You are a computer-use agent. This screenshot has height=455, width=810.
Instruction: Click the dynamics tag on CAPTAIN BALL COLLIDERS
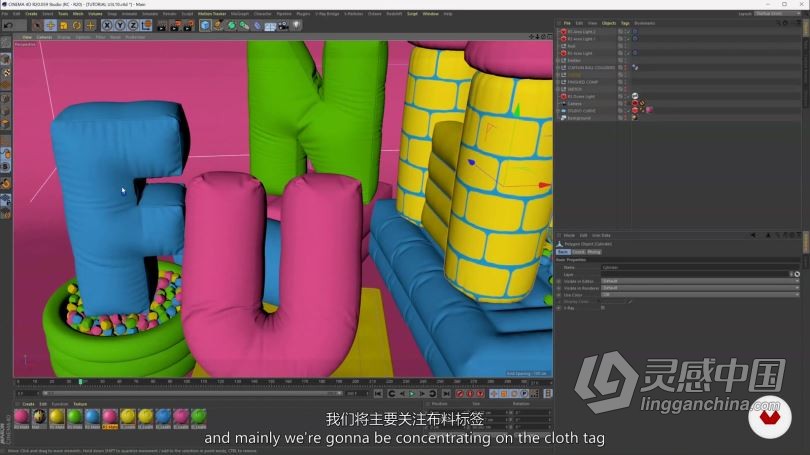point(635,68)
